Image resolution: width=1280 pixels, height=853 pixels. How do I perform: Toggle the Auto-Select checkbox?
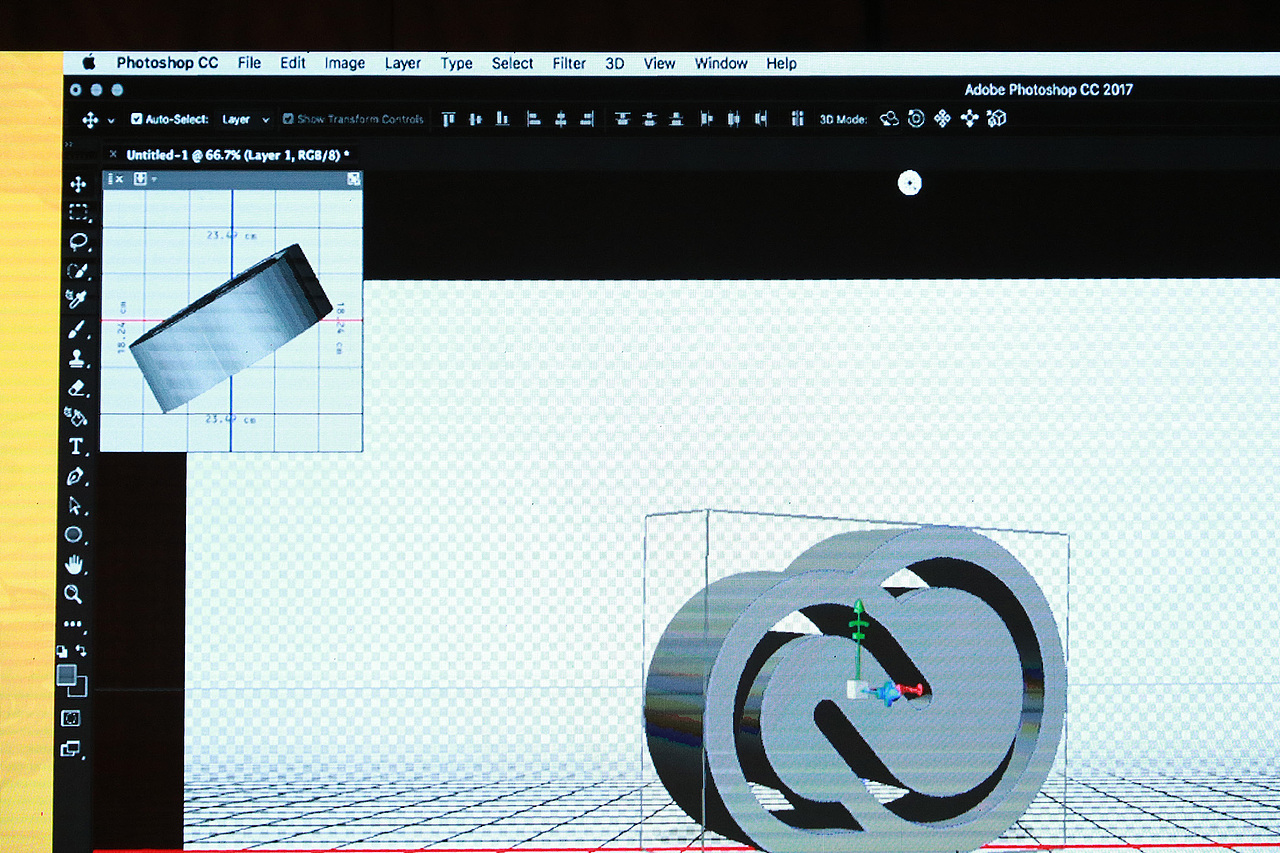click(x=138, y=118)
